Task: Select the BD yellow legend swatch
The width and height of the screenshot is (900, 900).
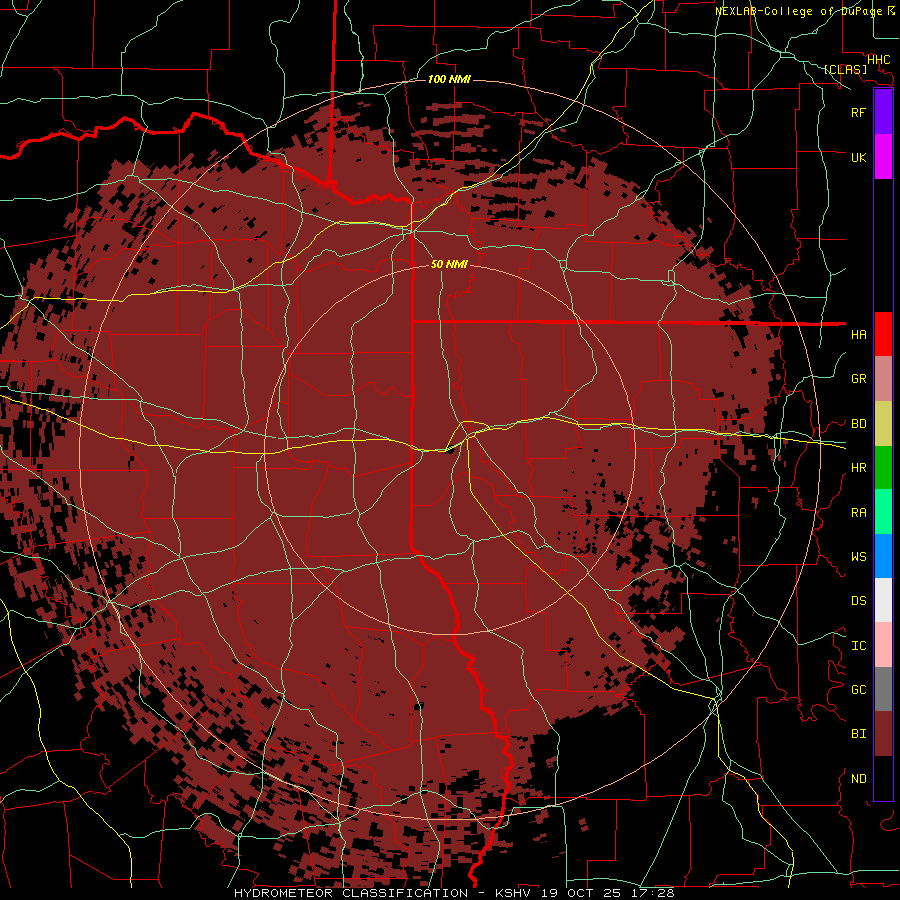Action: [x=883, y=424]
